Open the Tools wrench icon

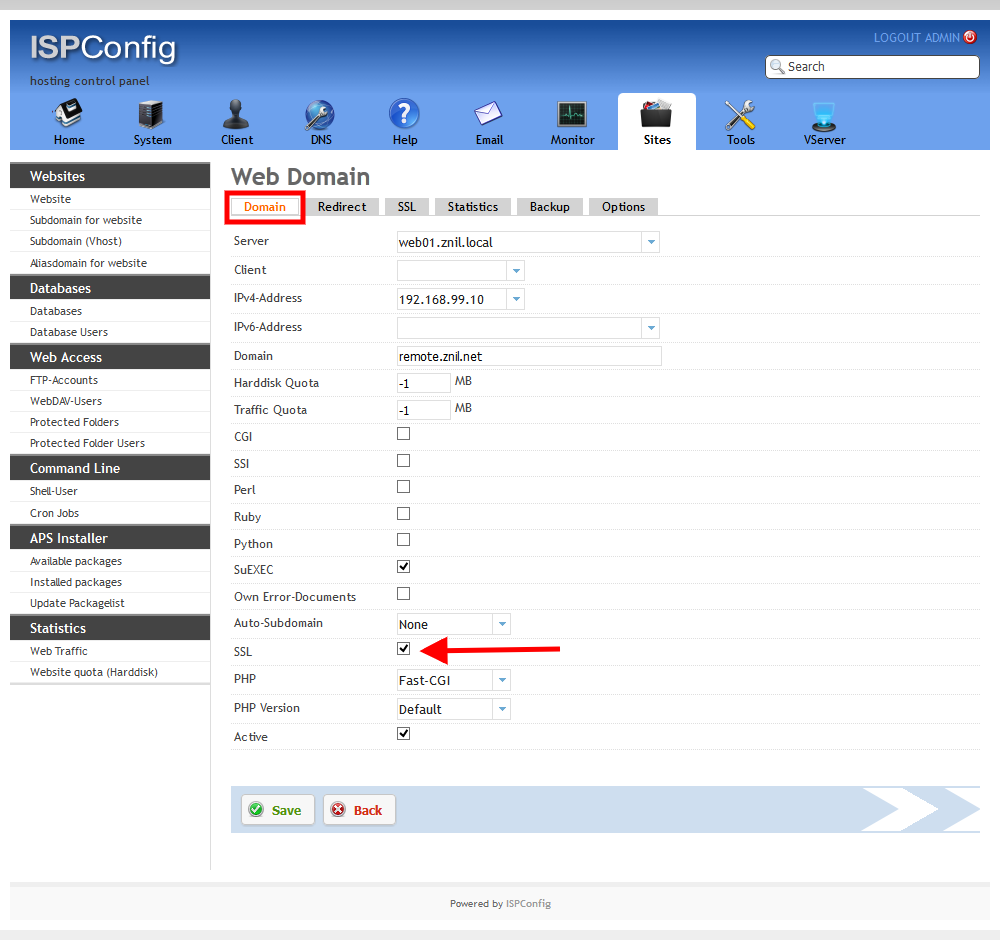point(740,115)
